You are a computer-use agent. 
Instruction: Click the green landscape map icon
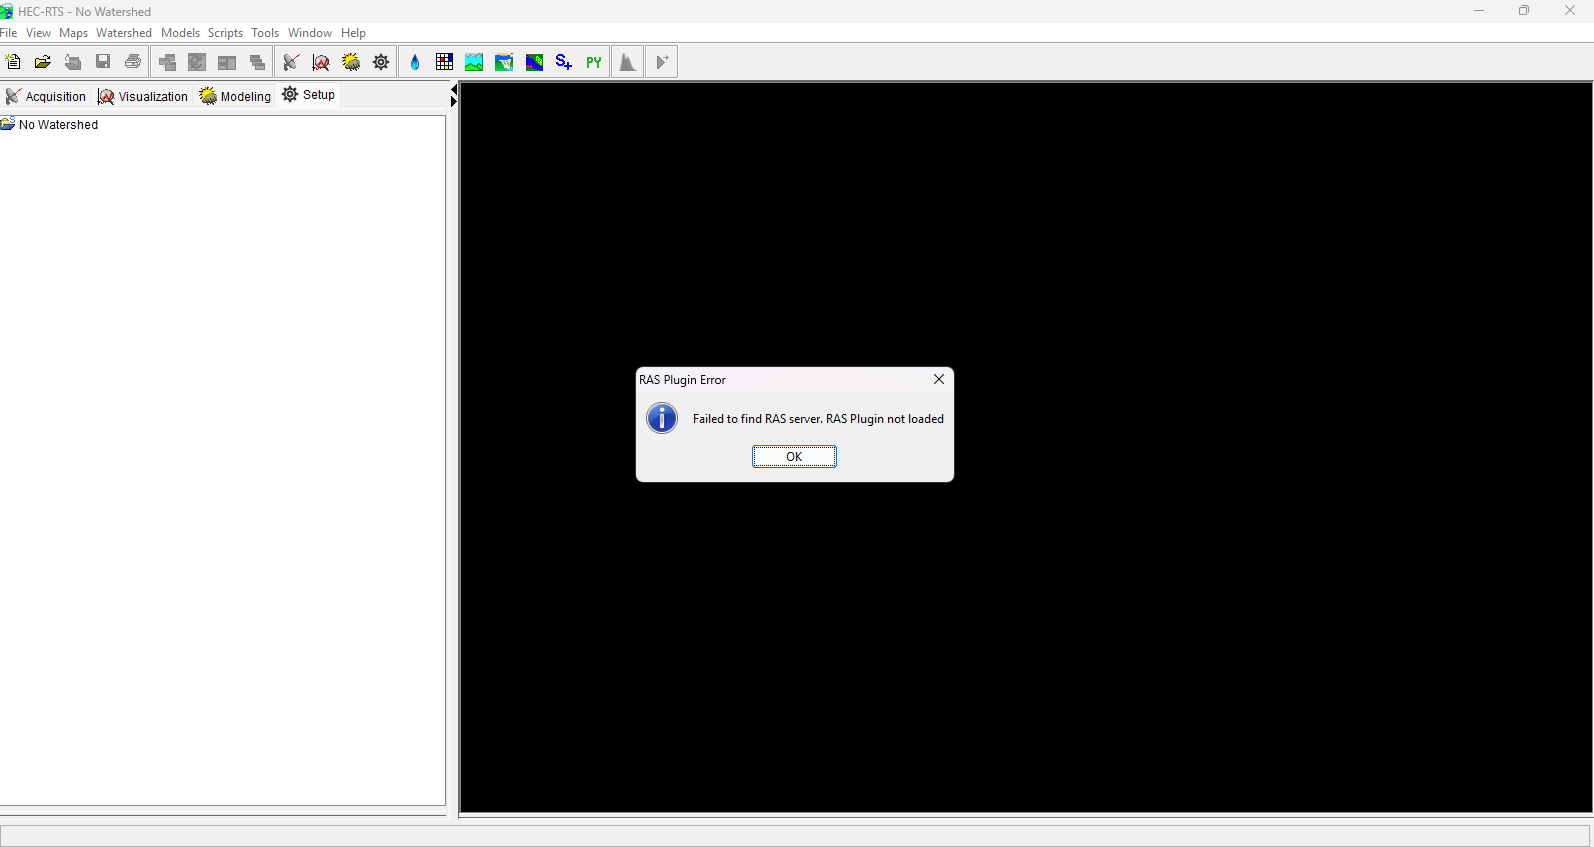tap(475, 62)
